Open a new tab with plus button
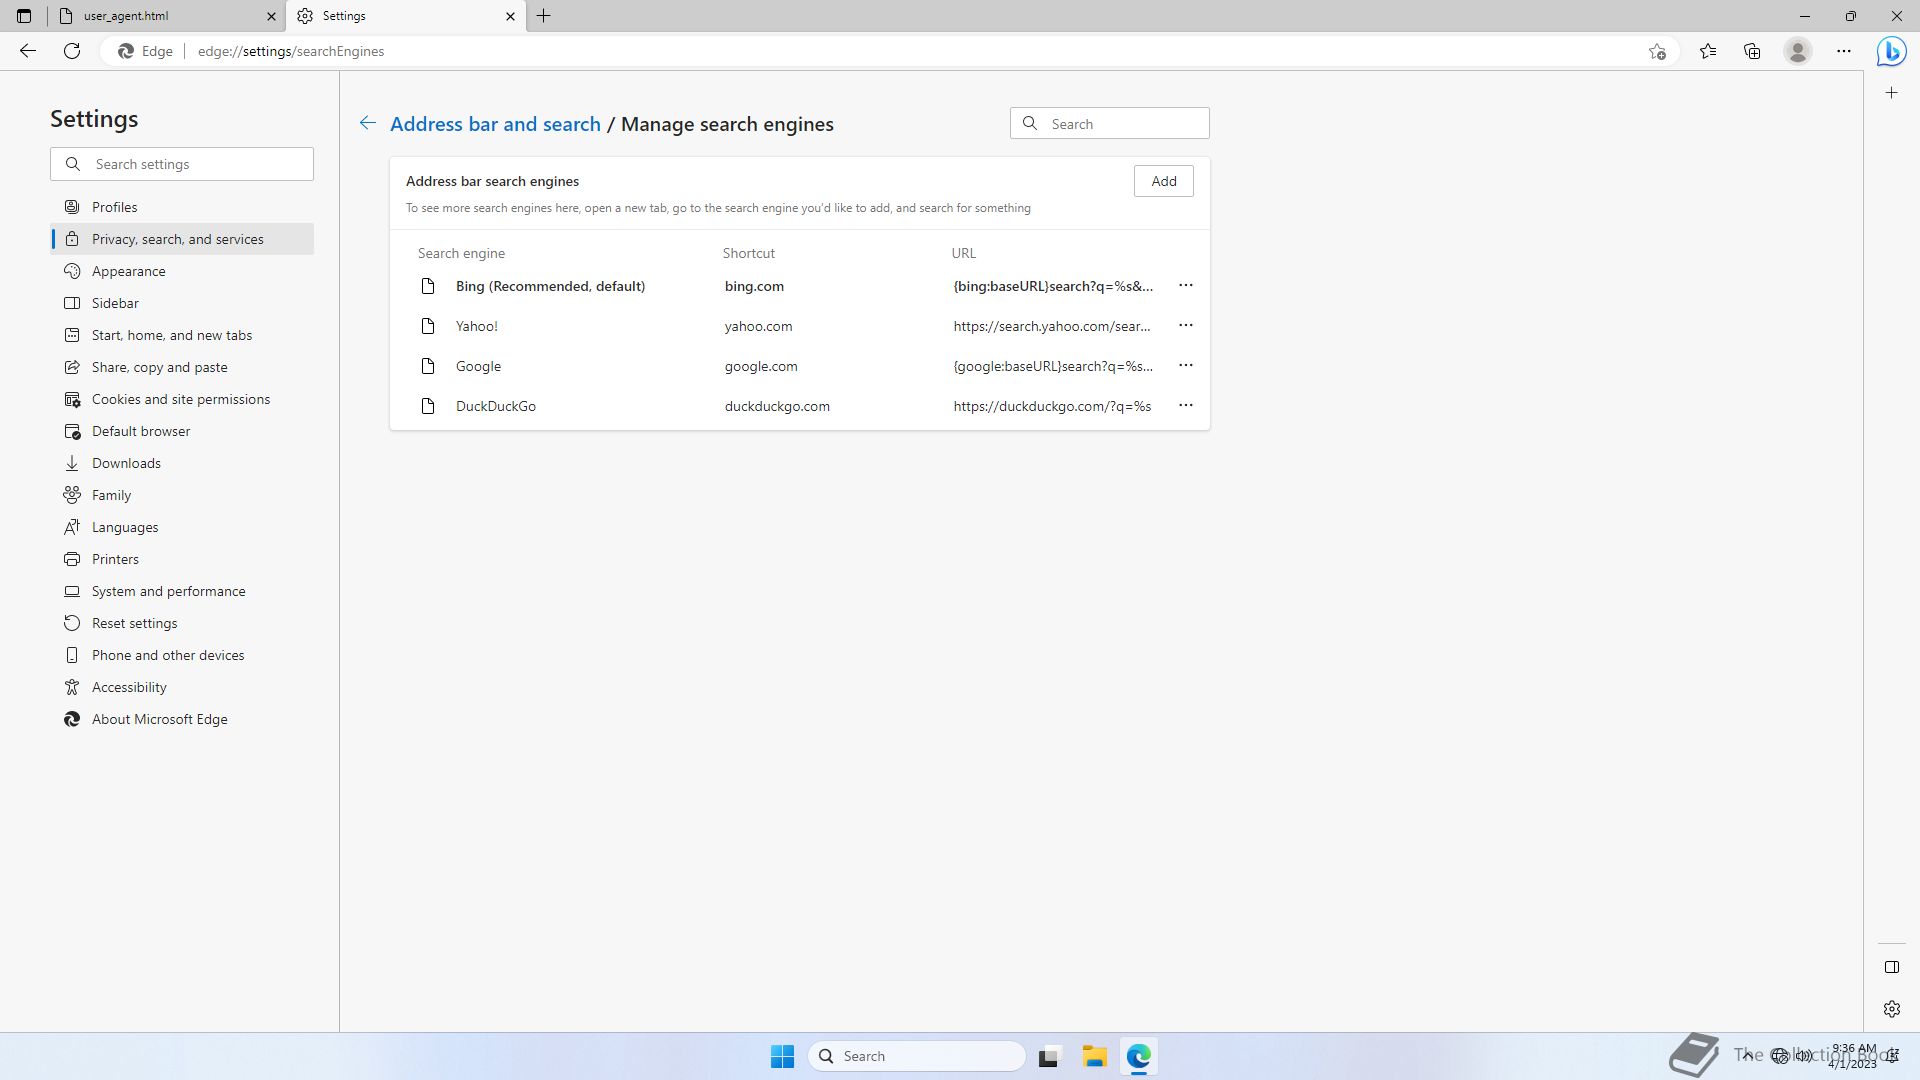The height and width of the screenshot is (1080, 1920). click(544, 16)
